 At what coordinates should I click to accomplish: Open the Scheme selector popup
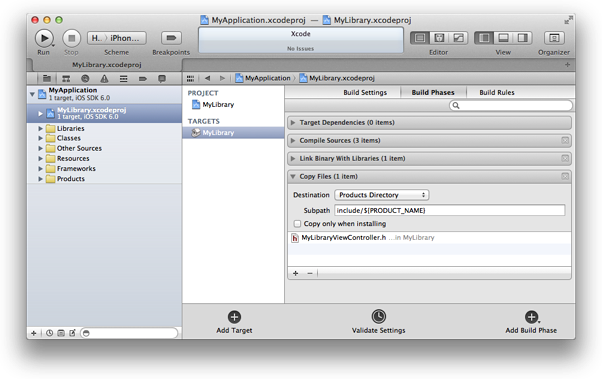click(x=117, y=38)
